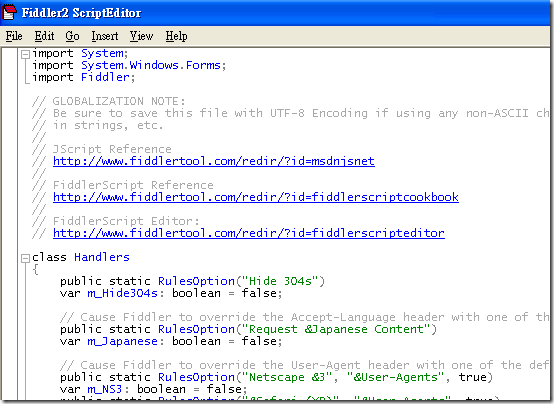Click the Fiddler2 ScriptEditor title bar icon
Viewport: 554px width, 404px height.
(9, 12)
